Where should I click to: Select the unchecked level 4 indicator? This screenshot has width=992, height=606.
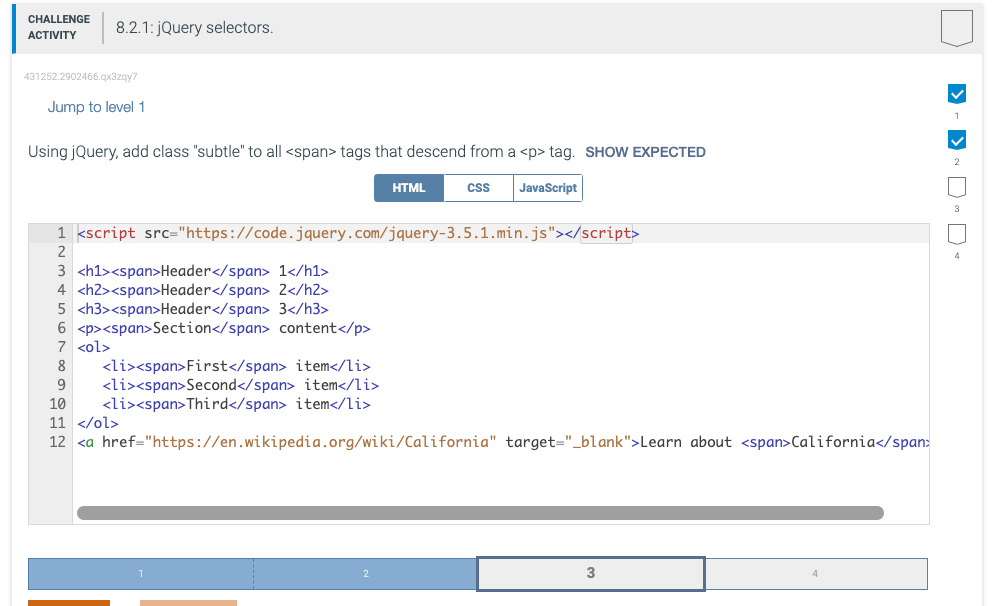(957, 234)
